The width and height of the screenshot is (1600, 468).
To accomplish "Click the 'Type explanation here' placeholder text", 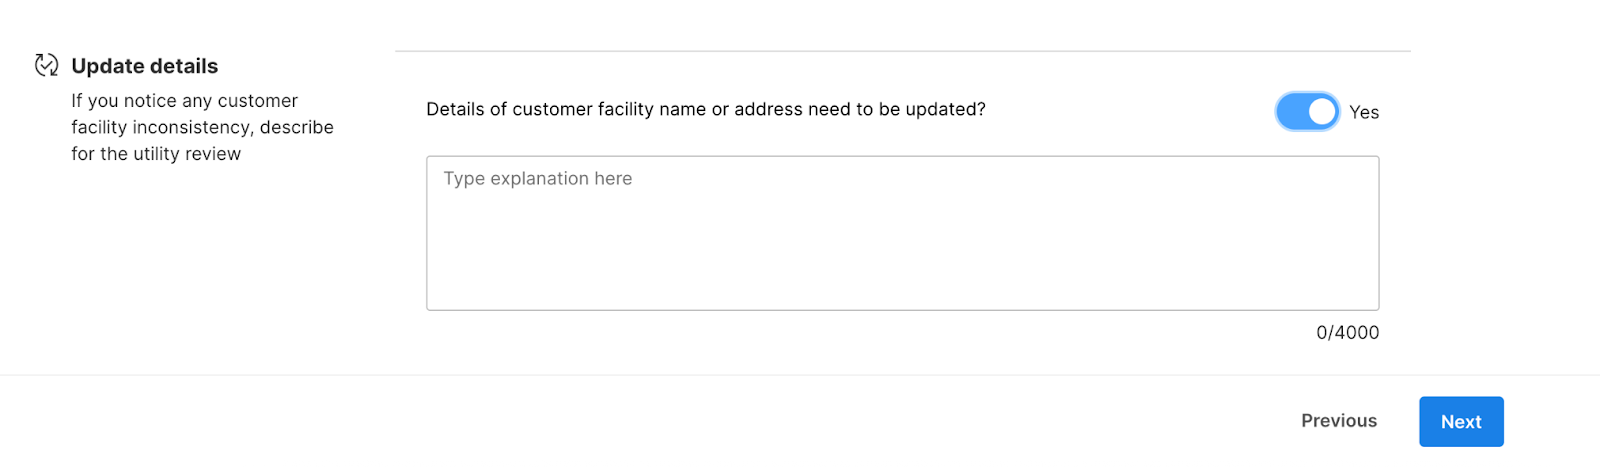I will [x=538, y=179].
